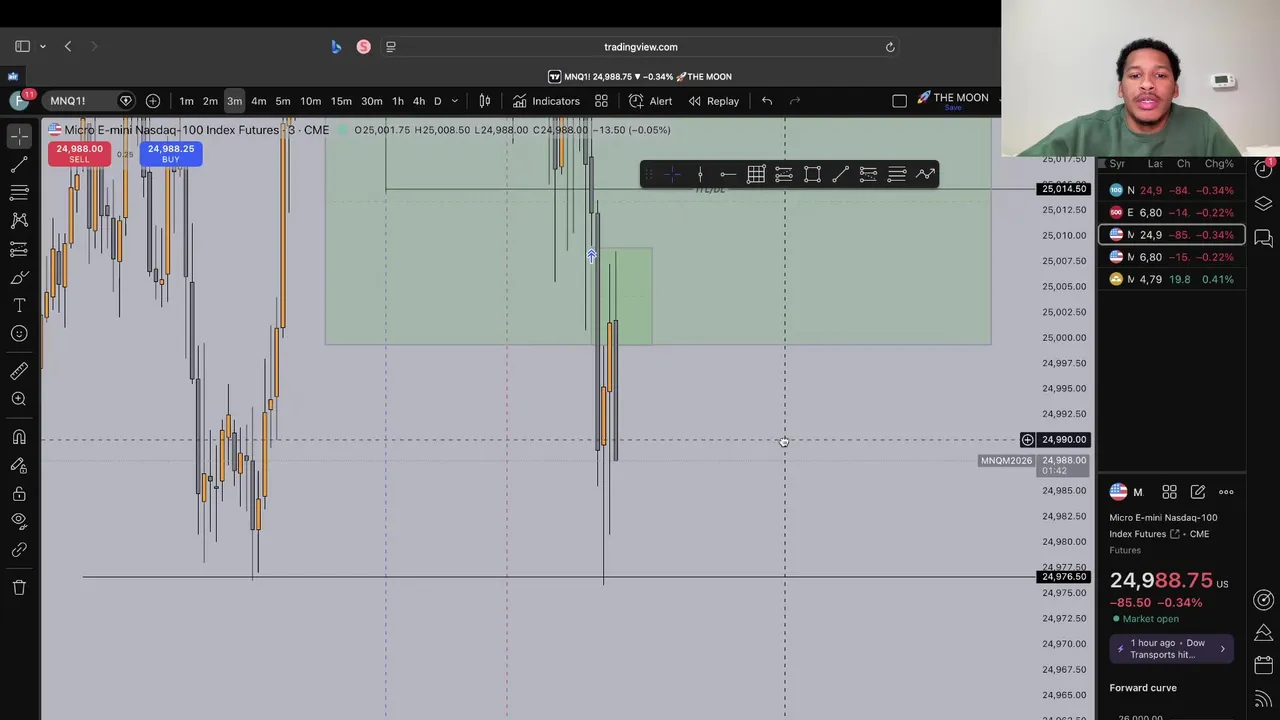Pick crosshair in floating favorites toolbar
Screen dimensions: 1280x720
(672, 175)
